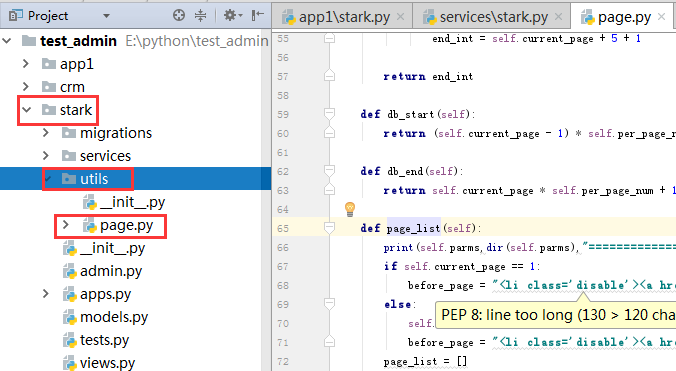Expand the services folder
The height and width of the screenshot is (371, 676).
point(46,156)
